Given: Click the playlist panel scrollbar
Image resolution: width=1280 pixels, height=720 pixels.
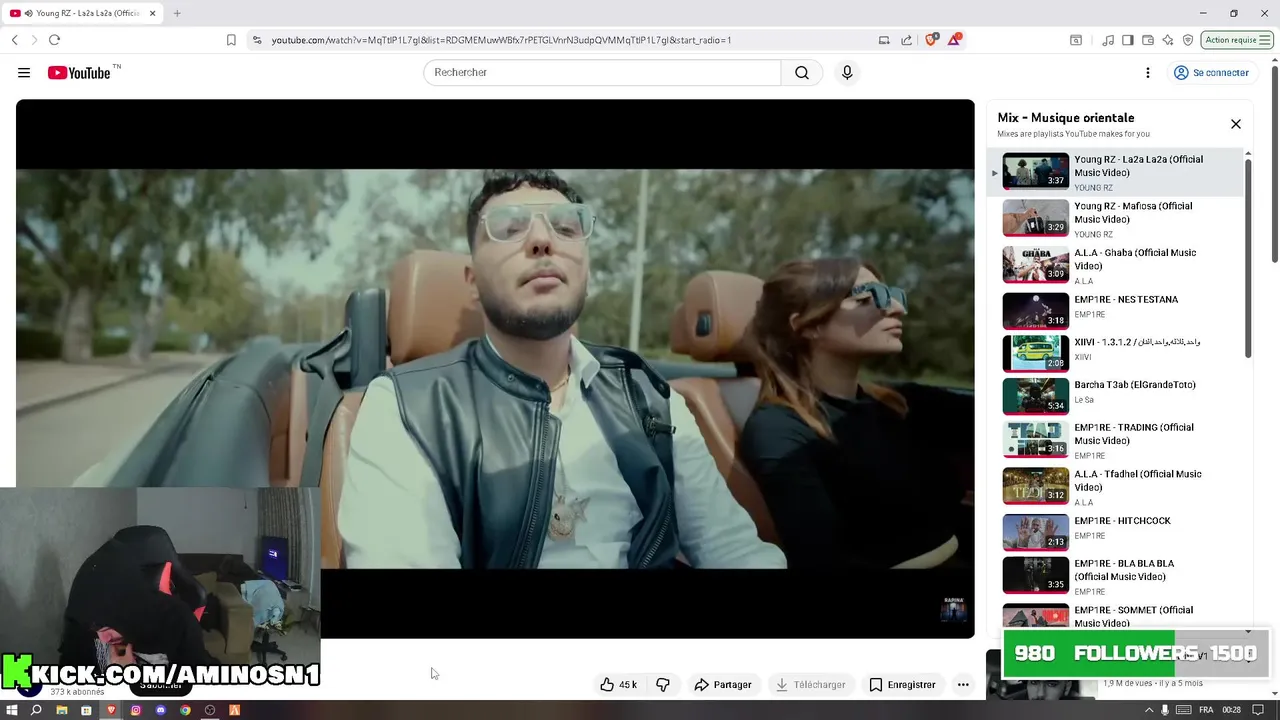Looking at the screenshot, I should (x=1248, y=258).
